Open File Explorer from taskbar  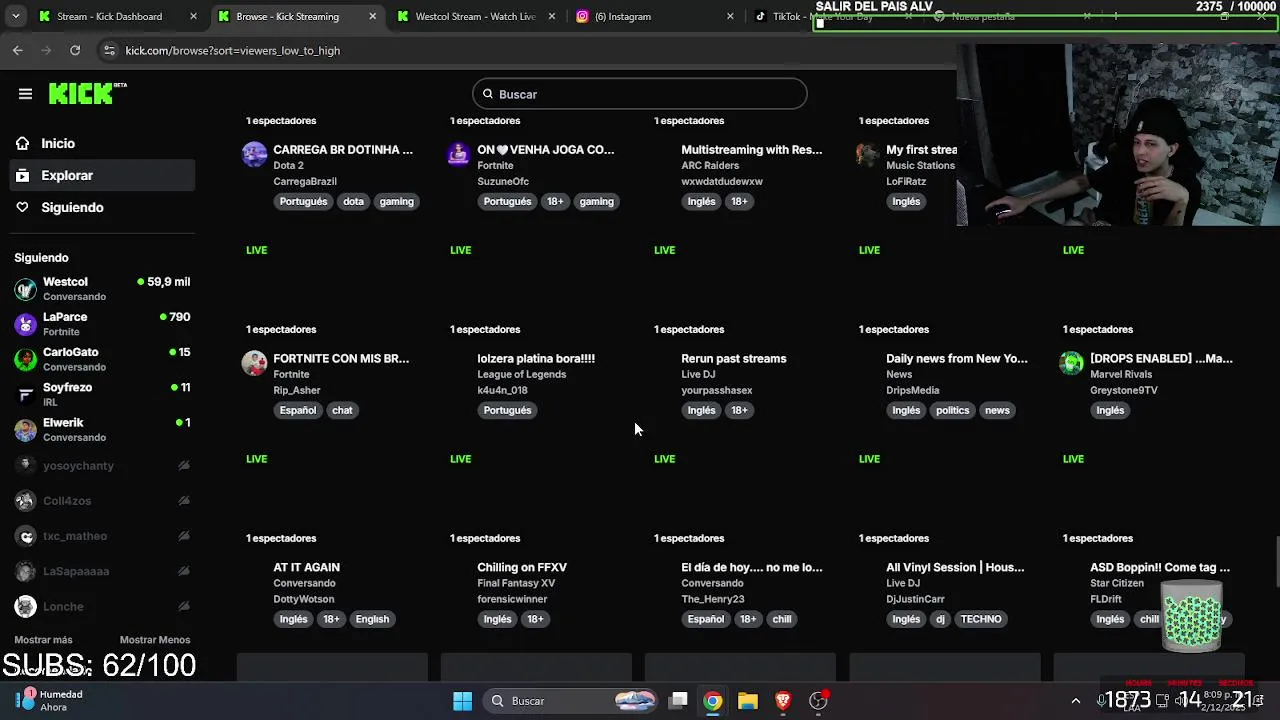click(748, 701)
